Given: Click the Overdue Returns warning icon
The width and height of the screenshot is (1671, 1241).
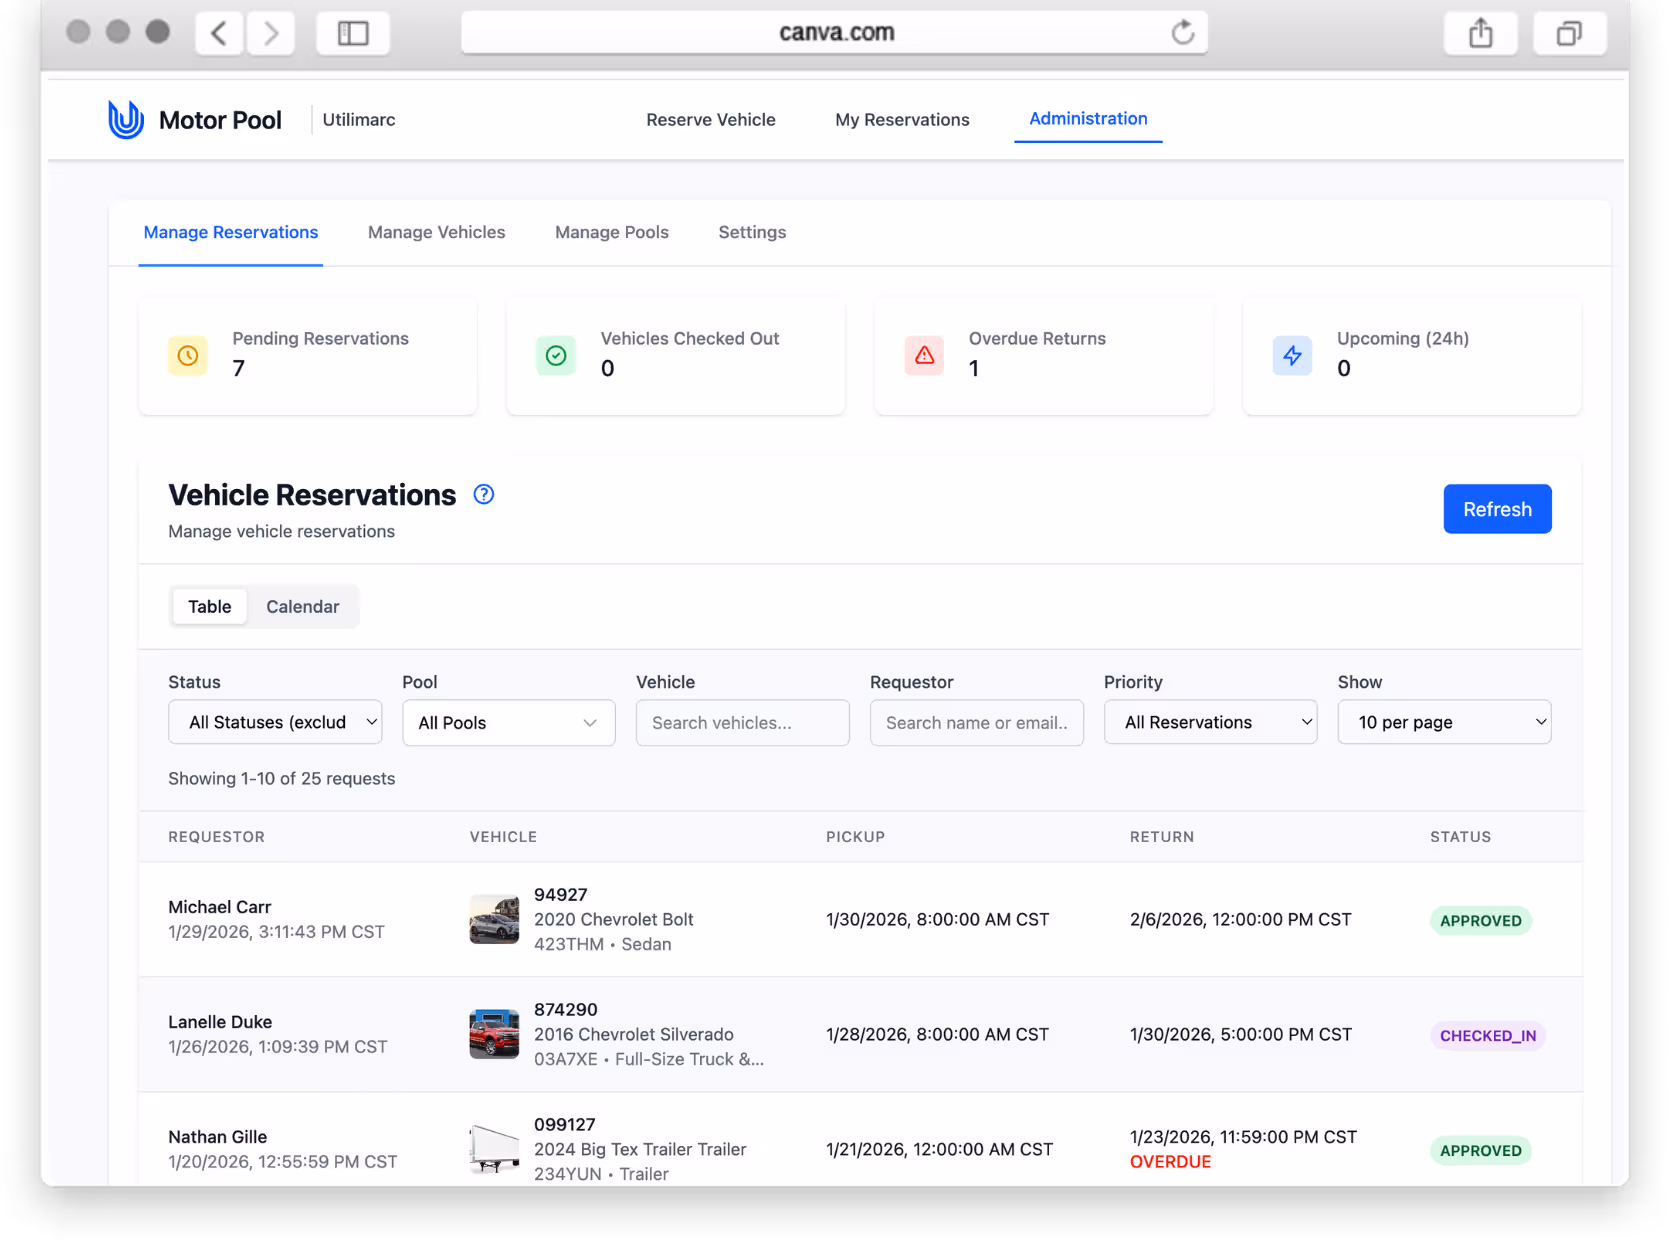Looking at the screenshot, I should (x=924, y=355).
